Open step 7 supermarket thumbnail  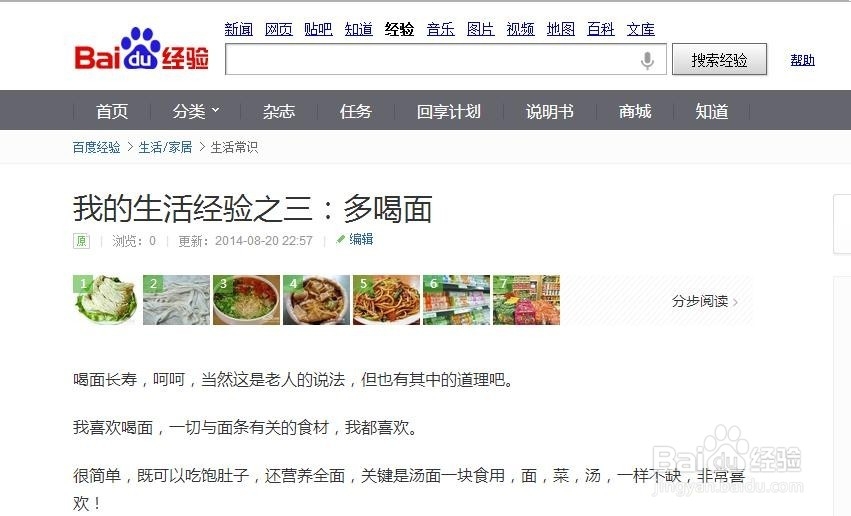(526, 300)
